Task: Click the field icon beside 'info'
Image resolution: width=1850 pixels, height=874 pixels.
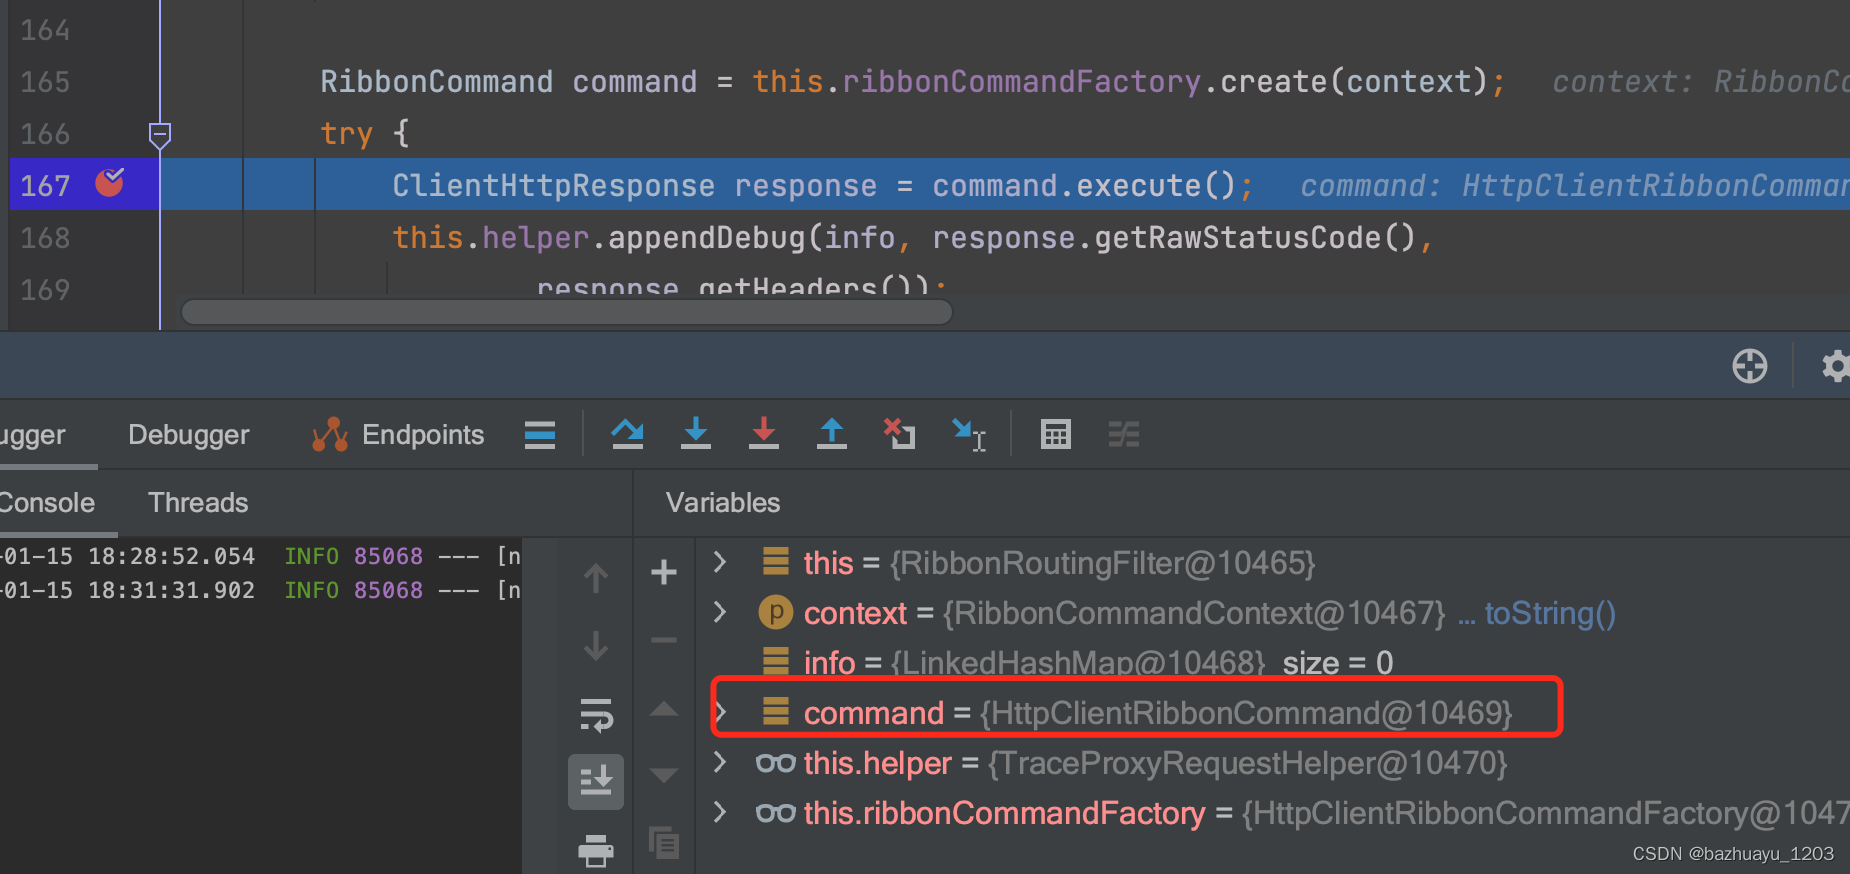Action: (776, 661)
